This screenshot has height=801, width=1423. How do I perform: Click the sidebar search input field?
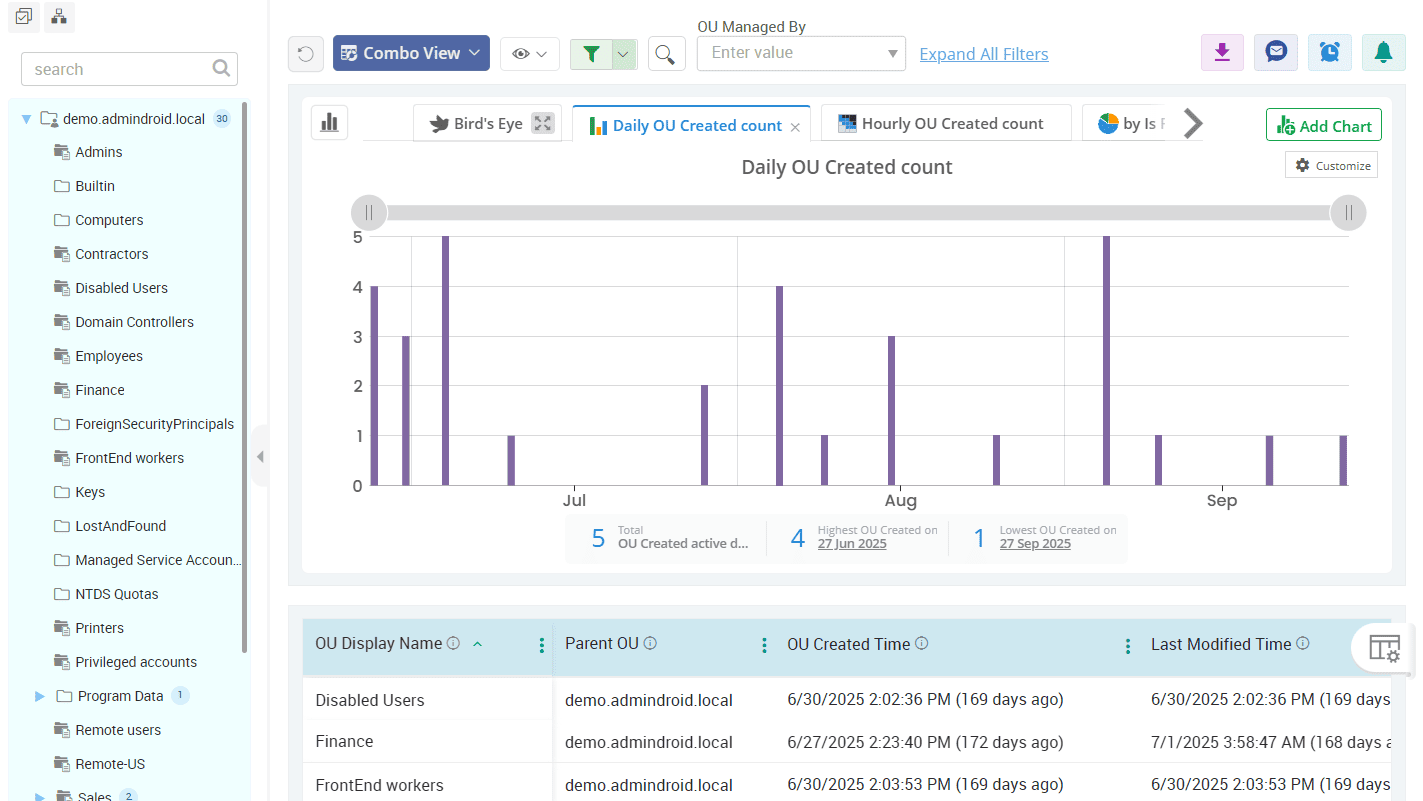[x=120, y=69]
